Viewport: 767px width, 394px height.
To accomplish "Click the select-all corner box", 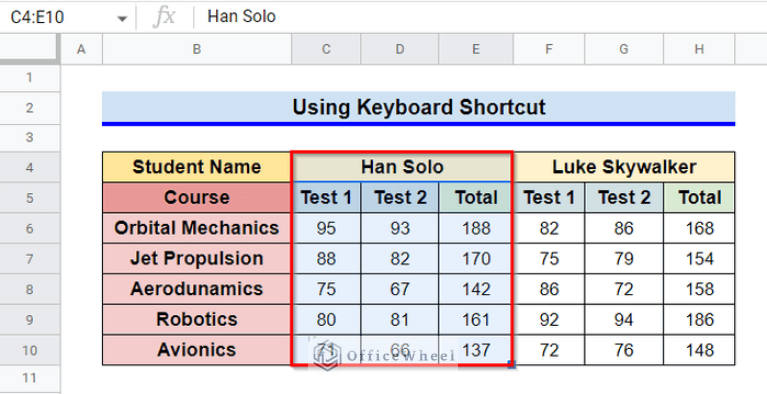I will pos(30,49).
